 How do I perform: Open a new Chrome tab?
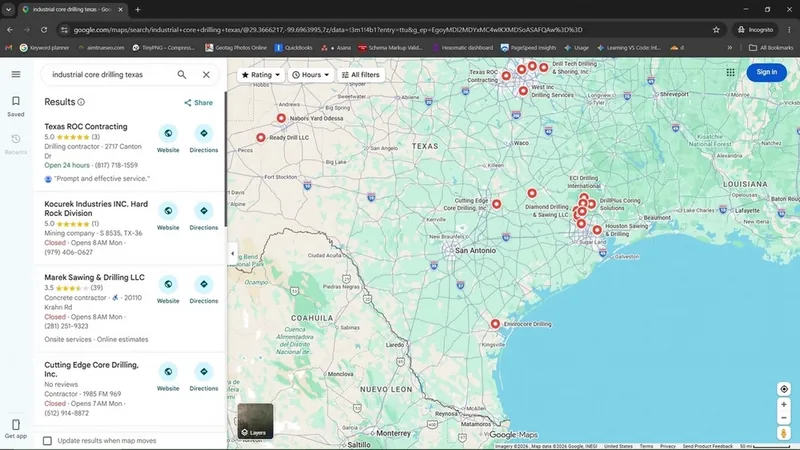138,9
